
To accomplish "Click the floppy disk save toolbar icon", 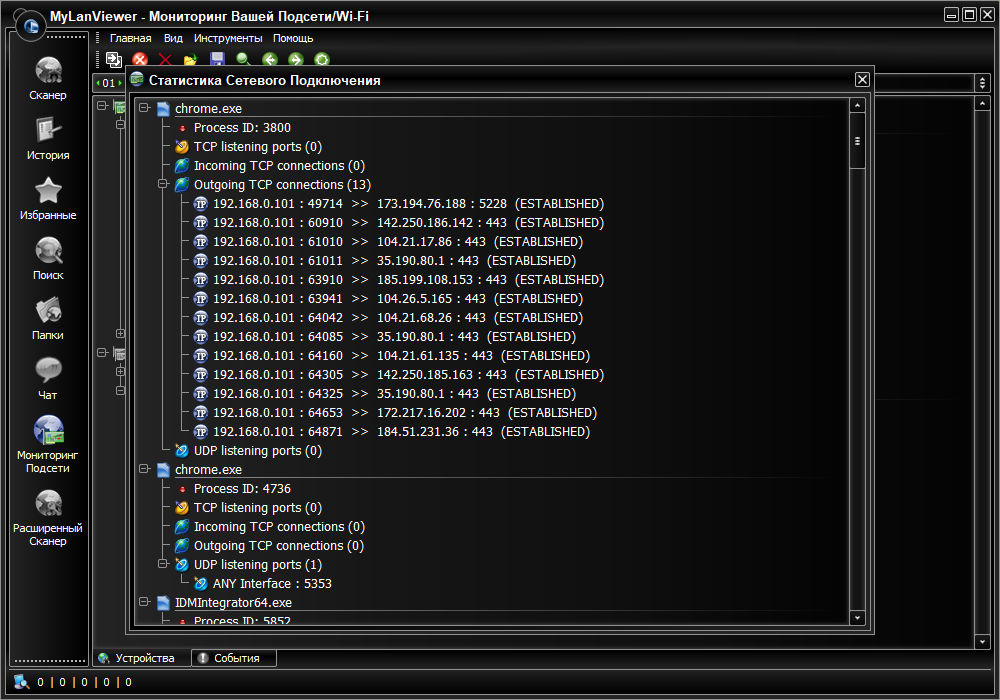I will [x=217, y=60].
